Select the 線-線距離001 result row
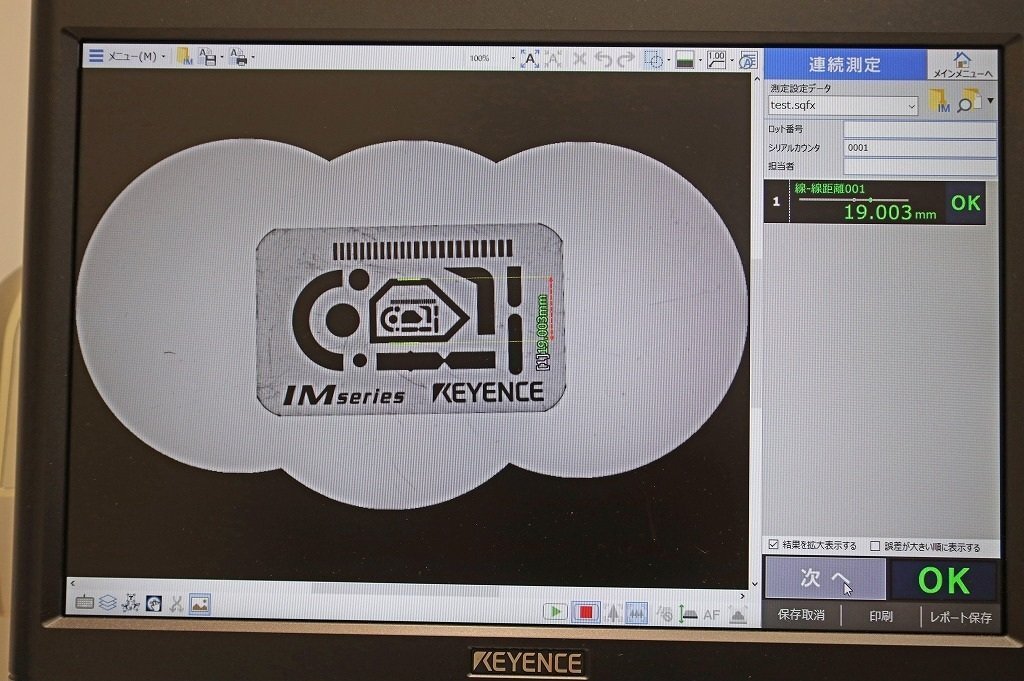The image size is (1024, 681). 874,202
